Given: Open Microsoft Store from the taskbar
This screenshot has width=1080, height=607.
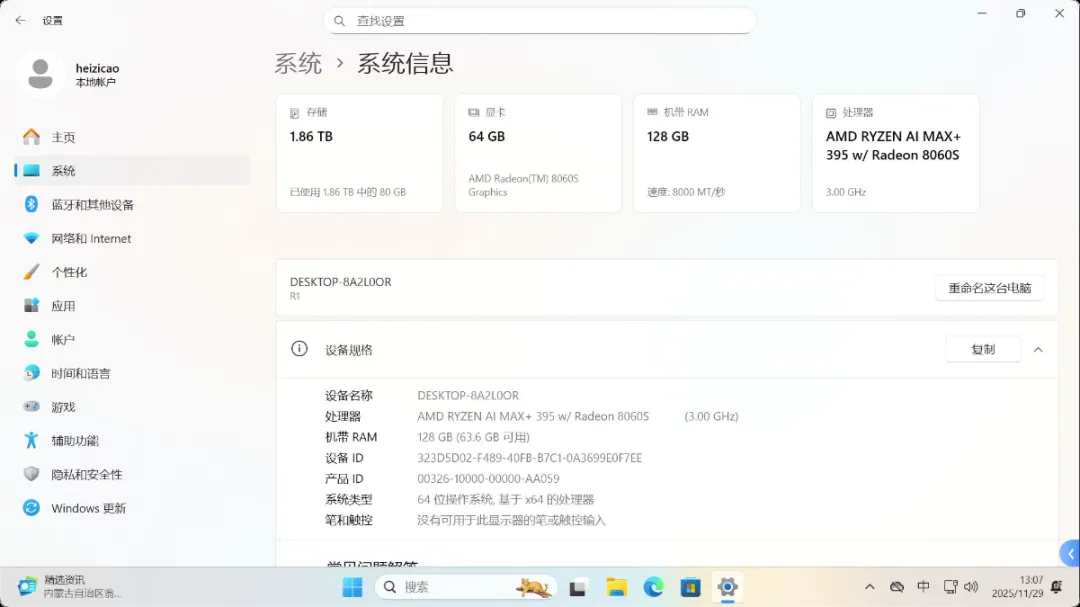Looking at the screenshot, I should [690, 587].
